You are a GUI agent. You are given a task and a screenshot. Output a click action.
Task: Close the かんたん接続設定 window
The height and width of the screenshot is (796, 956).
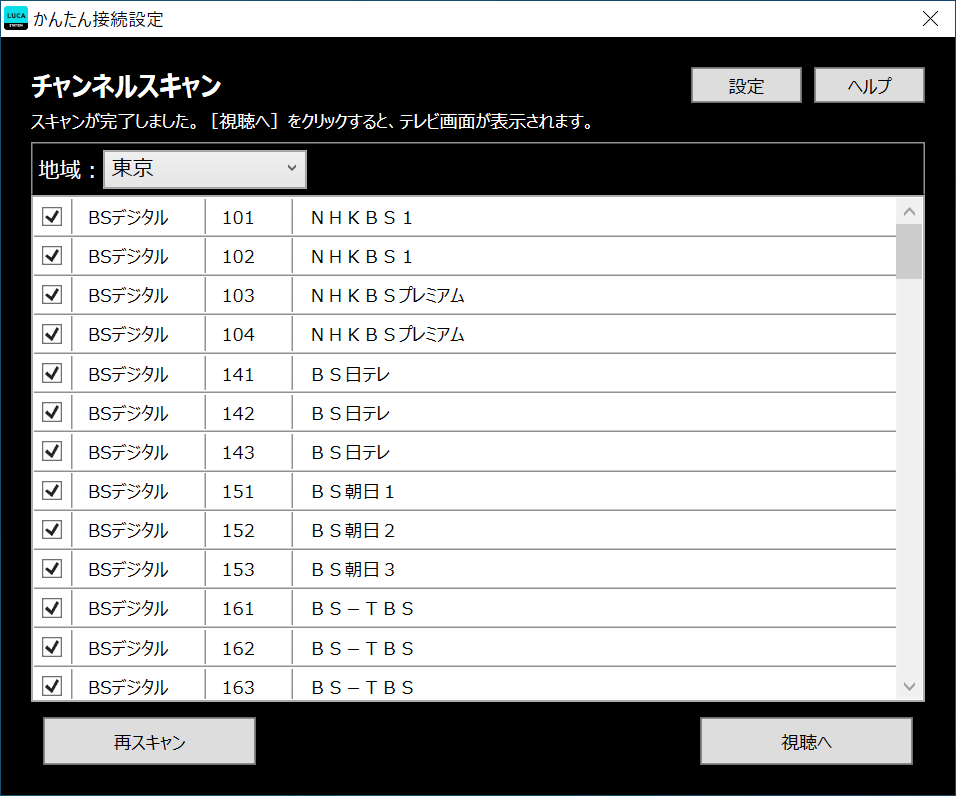click(x=930, y=19)
